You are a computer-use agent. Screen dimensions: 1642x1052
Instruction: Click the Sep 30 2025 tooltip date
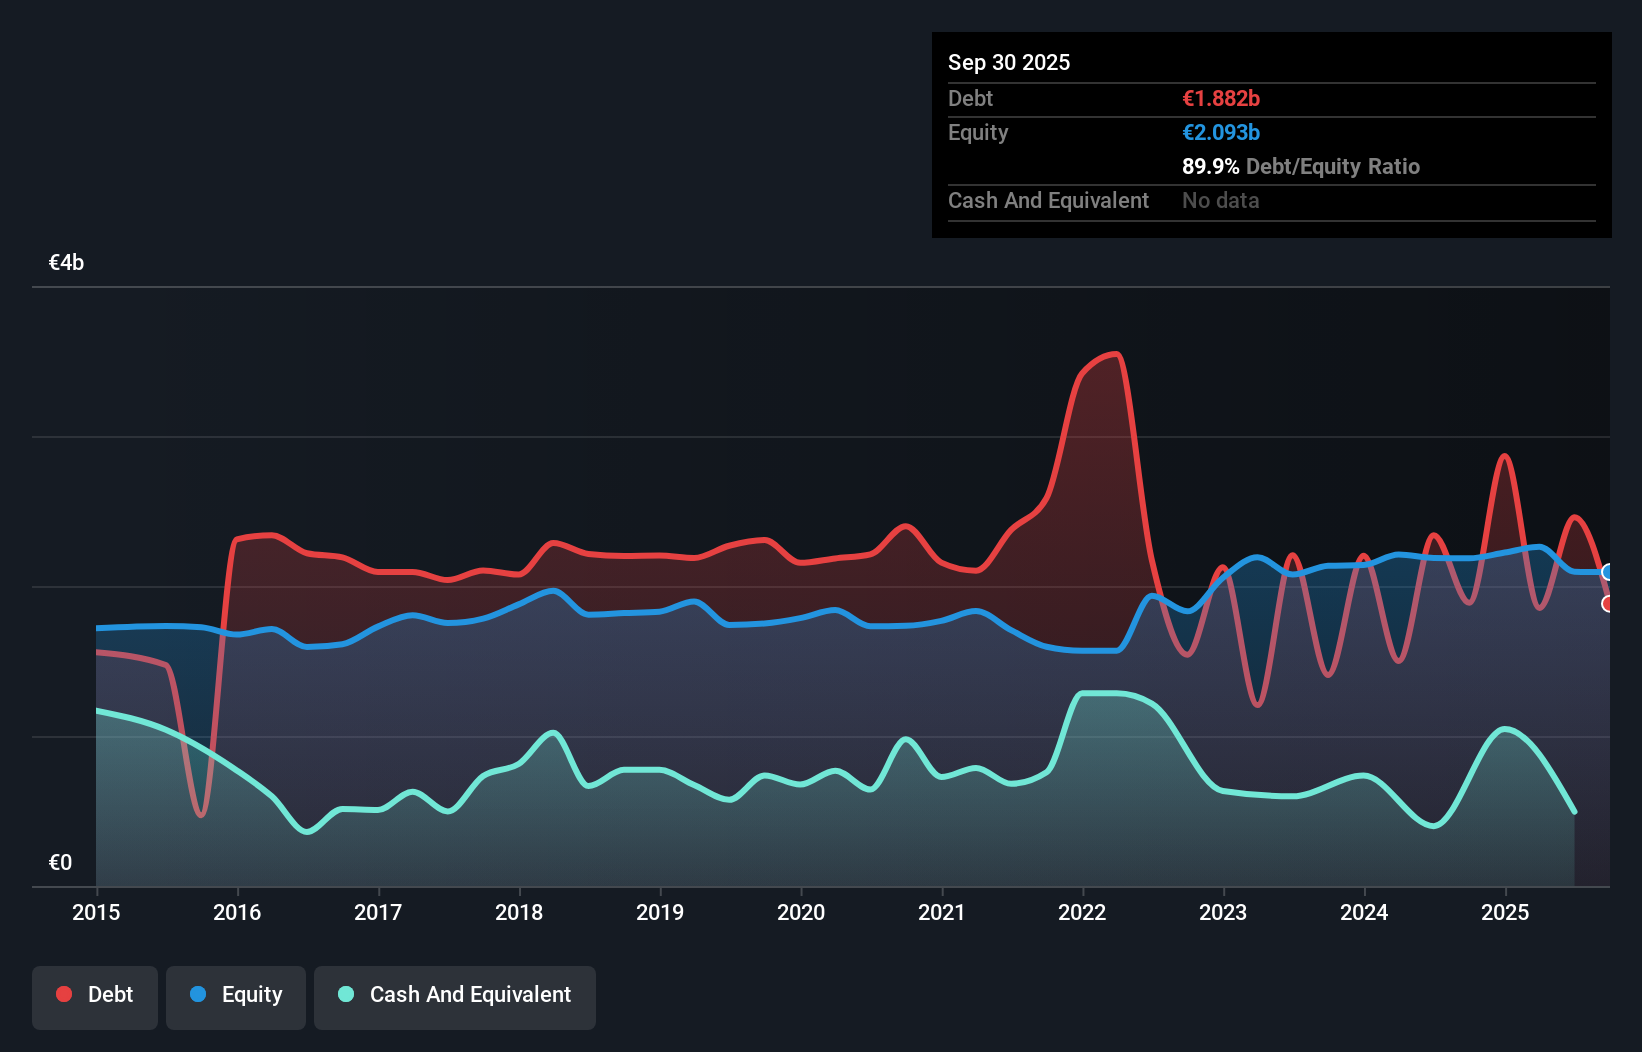point(1009,62)
